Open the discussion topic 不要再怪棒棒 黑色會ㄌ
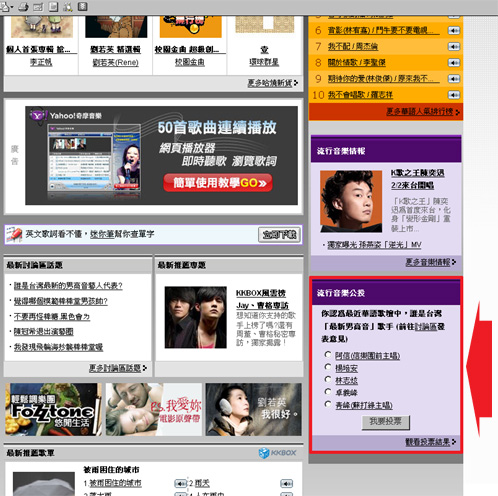The height and width of the screenshot is (496, 498). click(x=52, y=316)
